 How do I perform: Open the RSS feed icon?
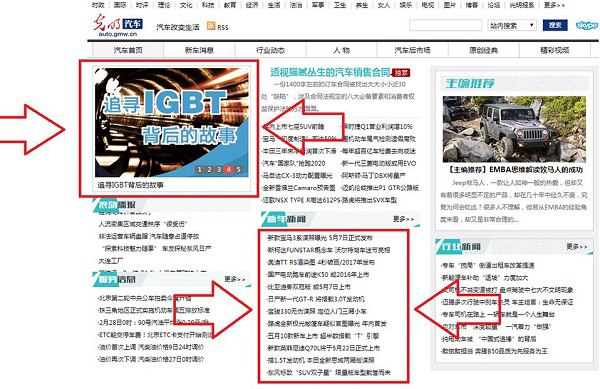click(211, 26)
